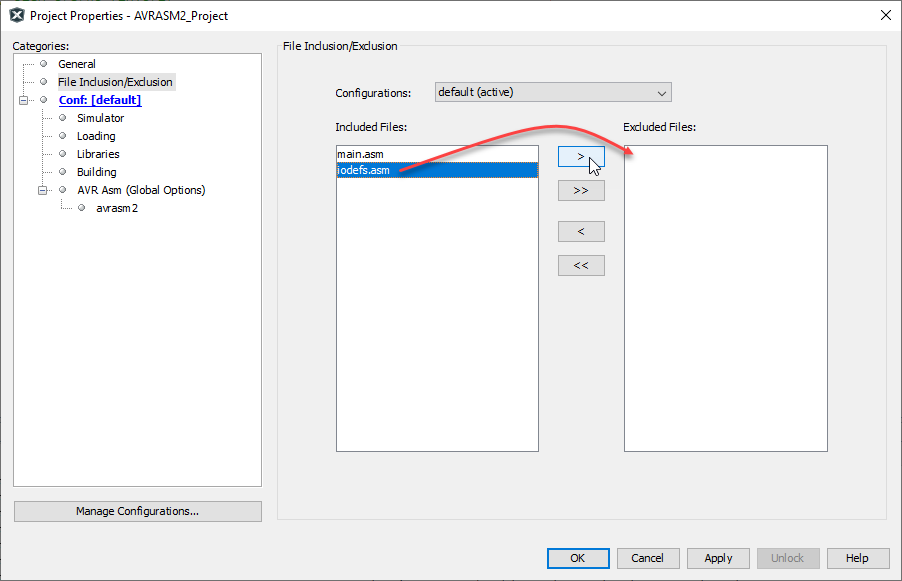
Task: Apply the property changes
Action: [718, 558]
